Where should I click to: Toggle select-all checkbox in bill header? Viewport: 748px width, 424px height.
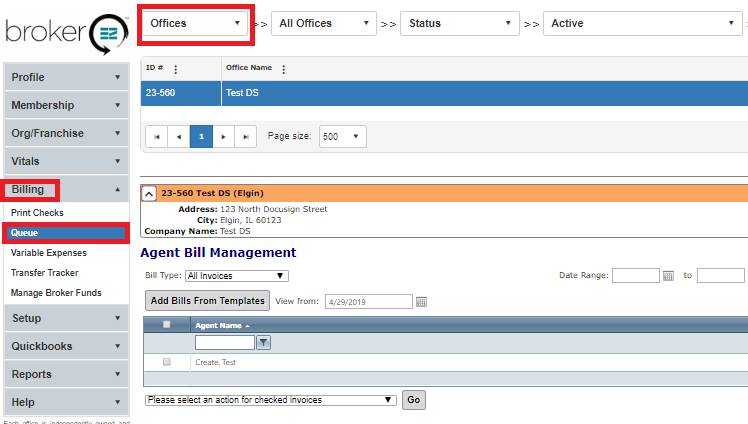(x=167, y=324)
